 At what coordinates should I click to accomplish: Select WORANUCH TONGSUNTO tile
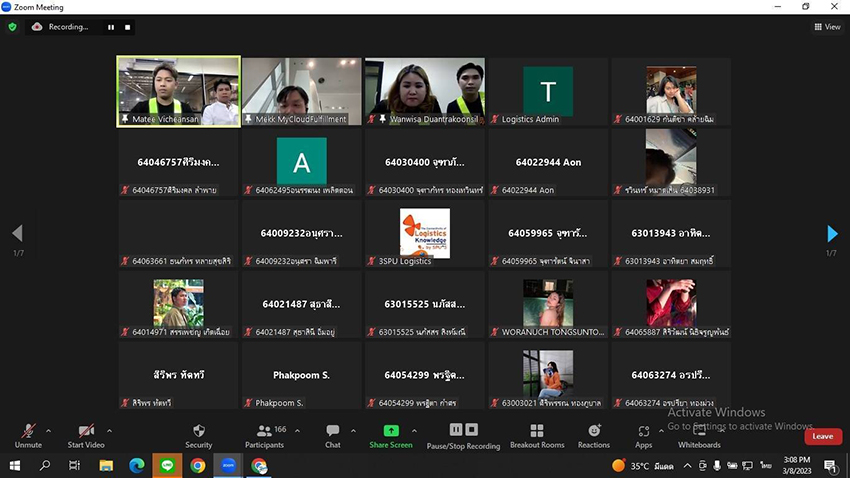click(x=548, y=305)
